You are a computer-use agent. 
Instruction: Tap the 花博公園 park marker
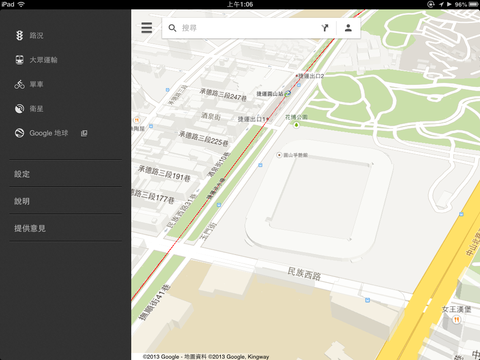tap(296, 125)
